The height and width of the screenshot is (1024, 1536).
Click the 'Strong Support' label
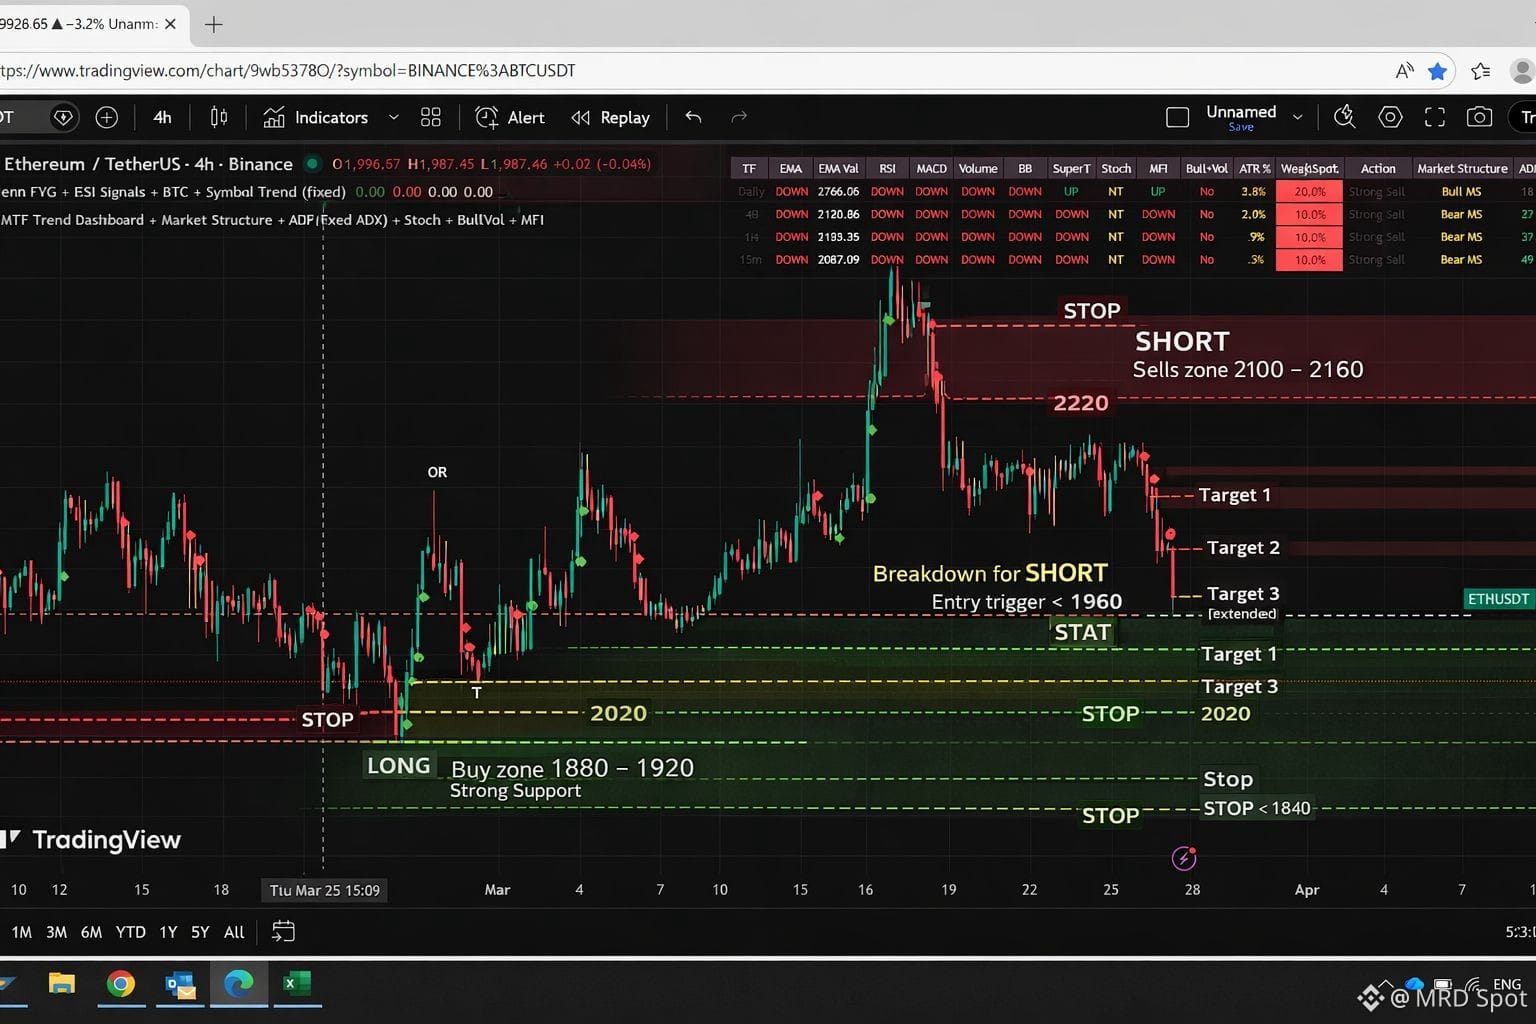515,791
